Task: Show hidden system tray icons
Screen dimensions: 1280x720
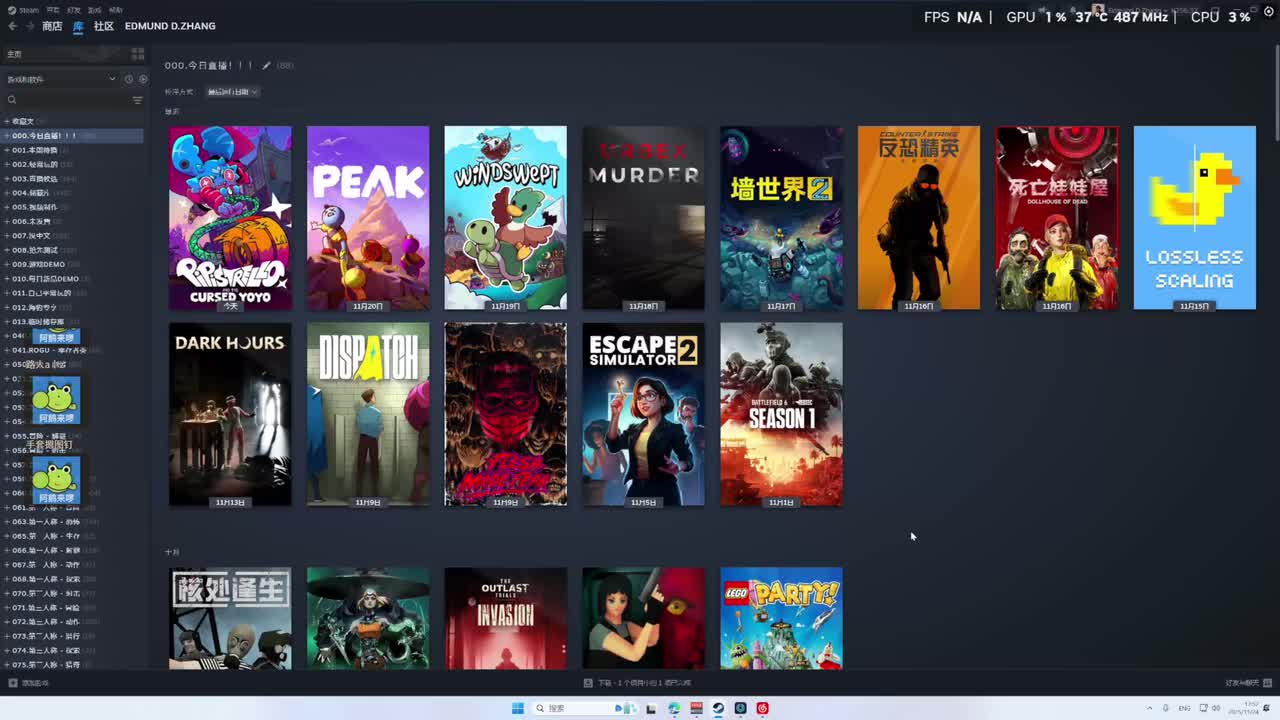Action: pos(1149,708)
